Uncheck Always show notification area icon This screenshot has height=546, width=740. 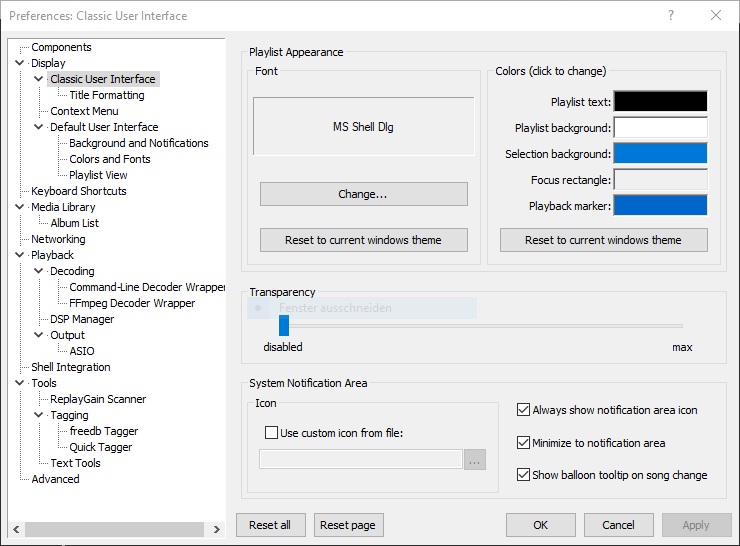point(524,410)
